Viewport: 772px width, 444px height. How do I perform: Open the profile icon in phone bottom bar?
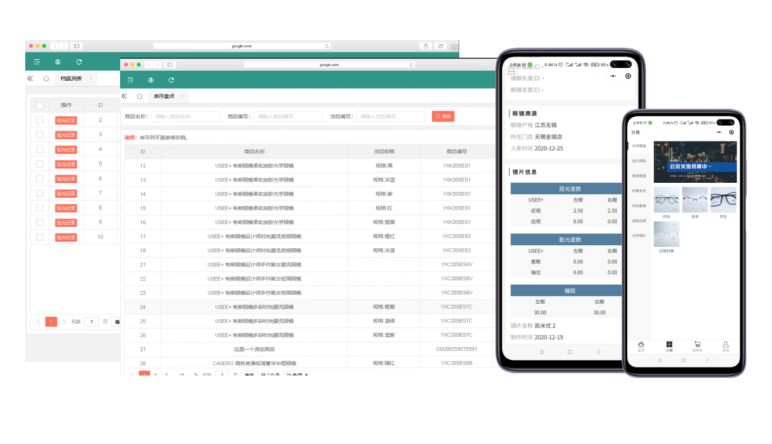[726, 345]
